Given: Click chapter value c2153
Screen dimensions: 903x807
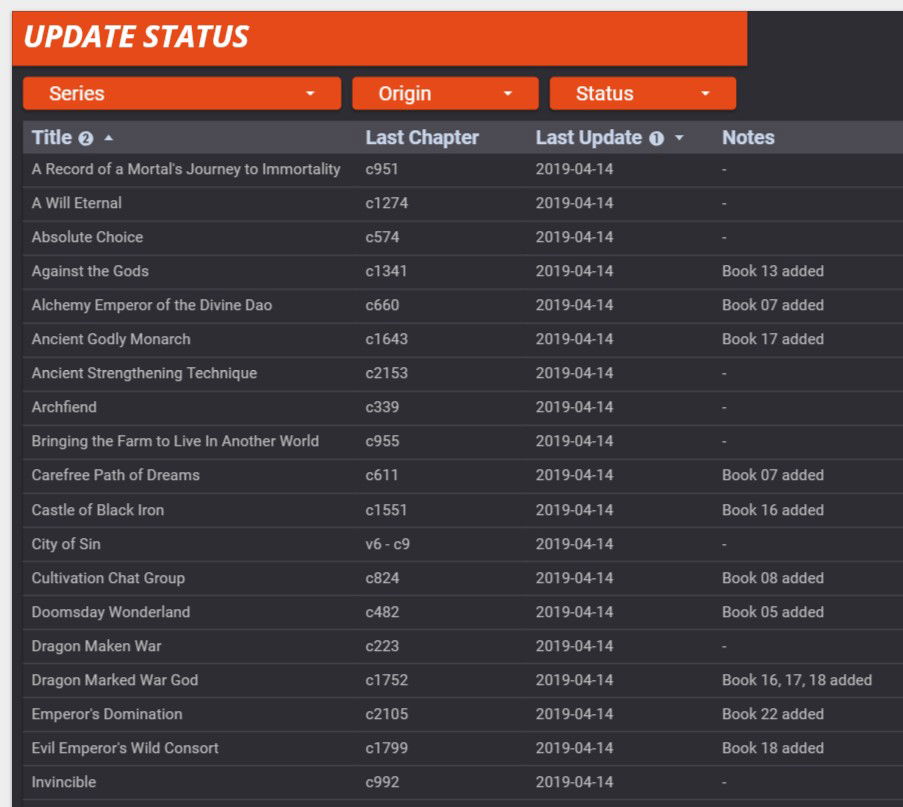Looking at the screenshot, I should coord(386,373).
